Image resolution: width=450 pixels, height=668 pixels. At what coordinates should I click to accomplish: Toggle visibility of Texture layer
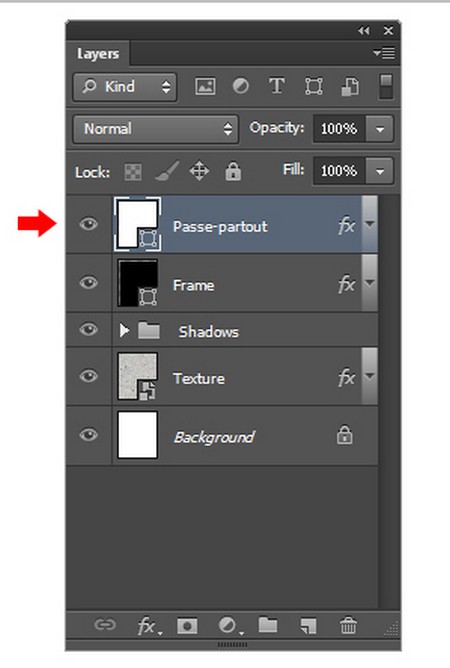[89, 376]
